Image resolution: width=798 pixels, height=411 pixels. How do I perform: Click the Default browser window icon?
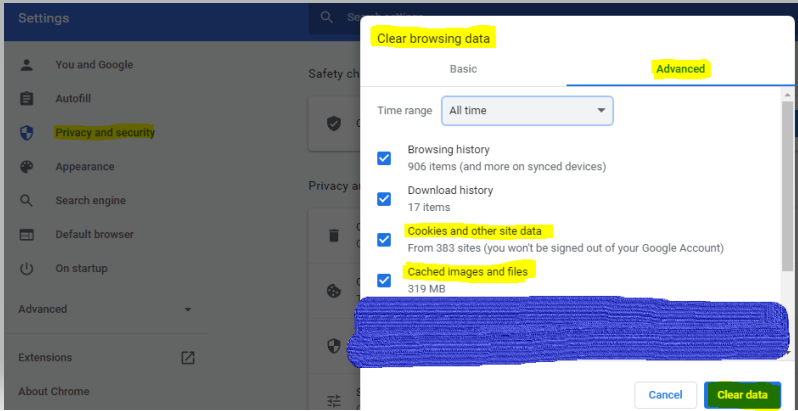click(27, 235)
